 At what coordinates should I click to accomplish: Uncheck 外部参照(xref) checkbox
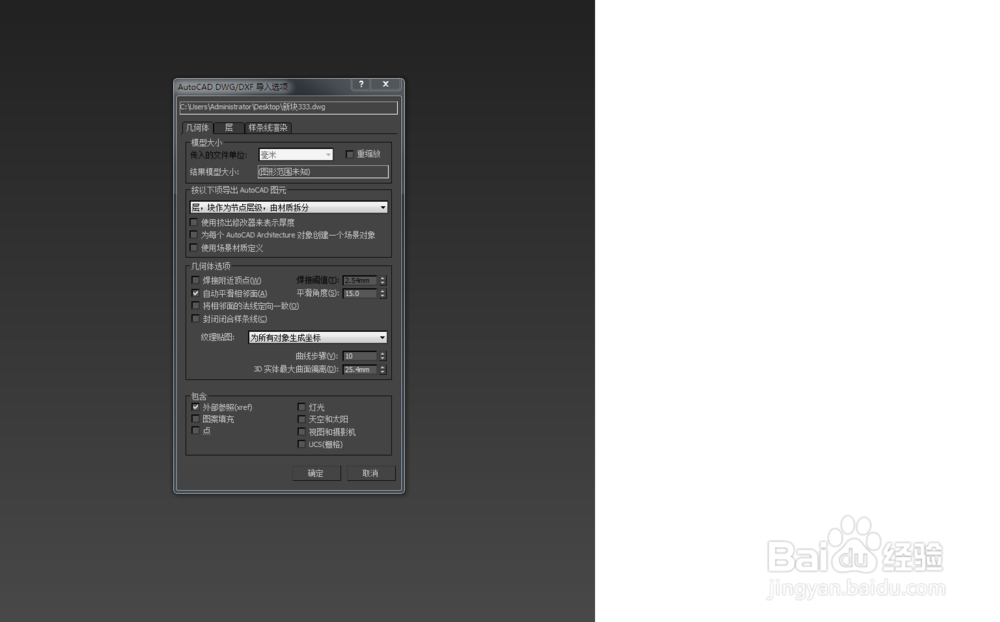(195, 407)
